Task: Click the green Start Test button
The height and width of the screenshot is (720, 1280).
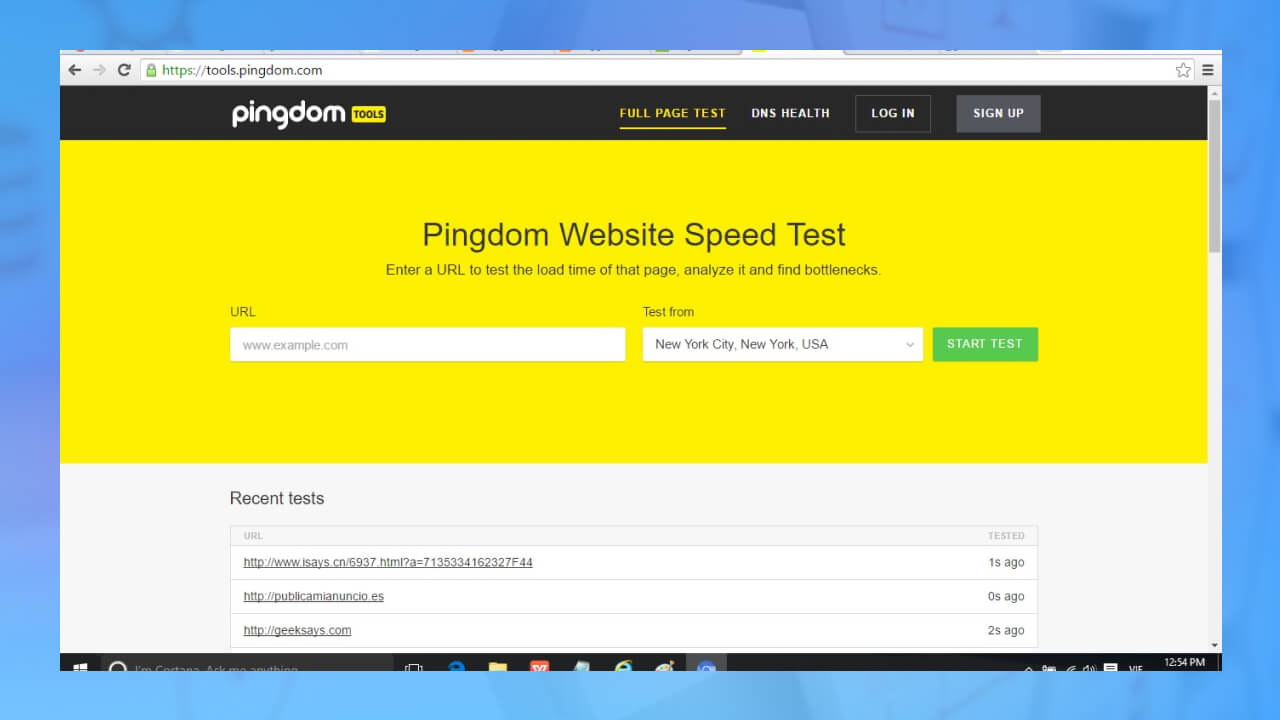Action: [x=985, y=344]
